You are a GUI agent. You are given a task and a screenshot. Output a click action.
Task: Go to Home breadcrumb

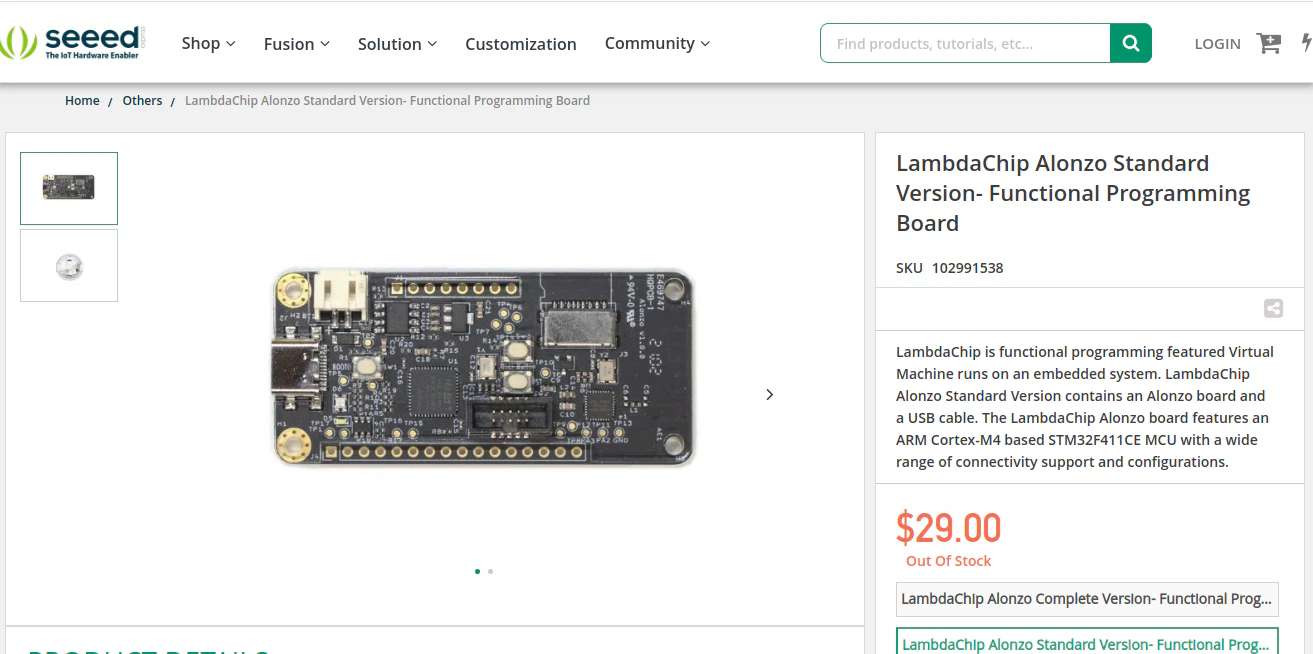point(82,100)
